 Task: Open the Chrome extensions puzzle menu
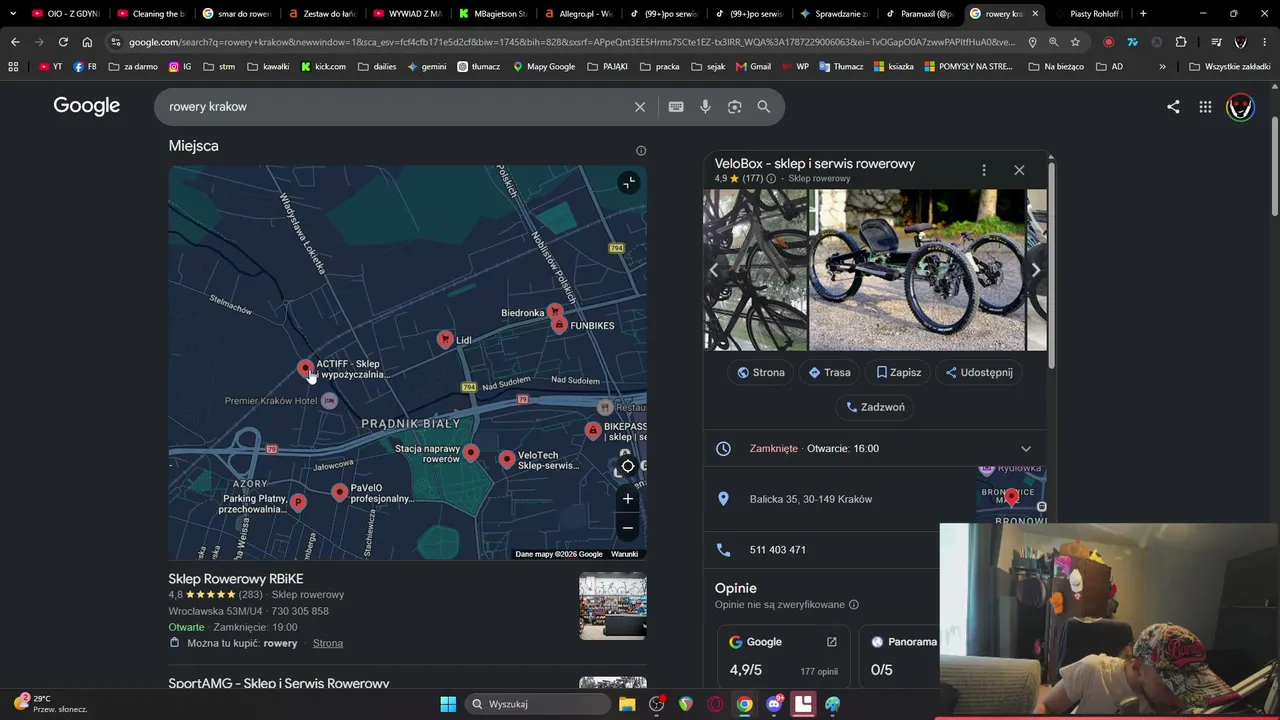[1181, 42]
